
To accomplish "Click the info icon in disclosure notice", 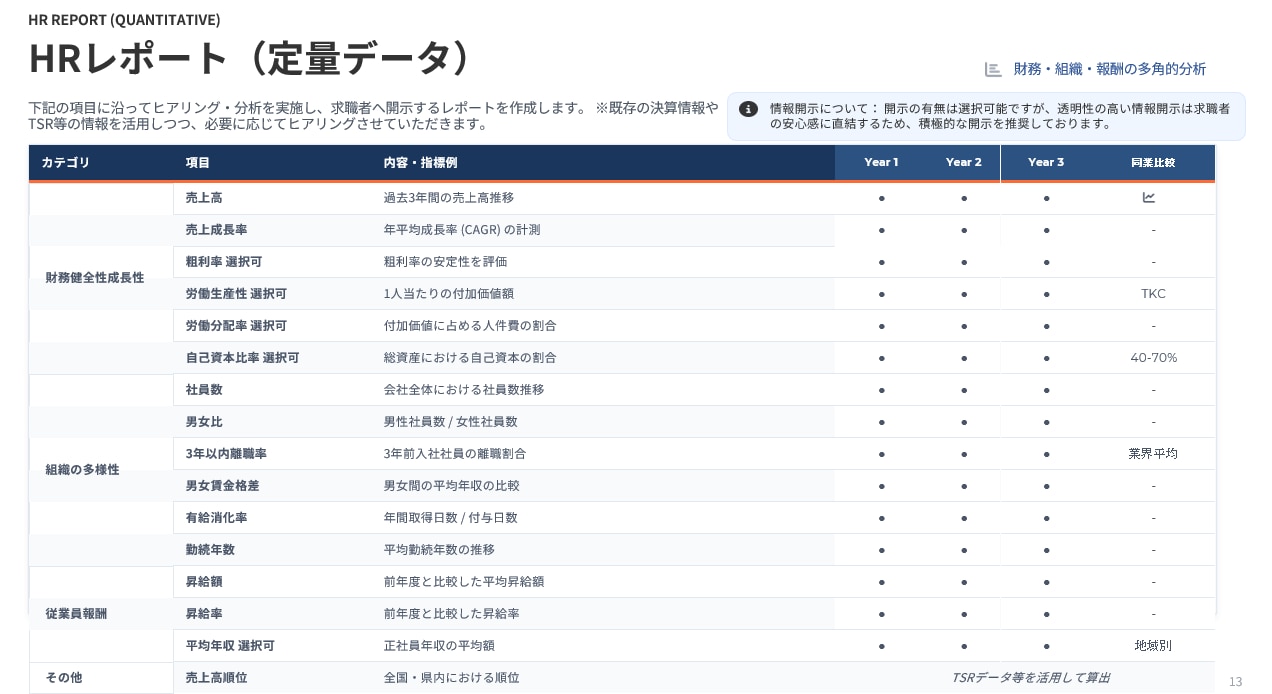I will (x=748, y=109).
